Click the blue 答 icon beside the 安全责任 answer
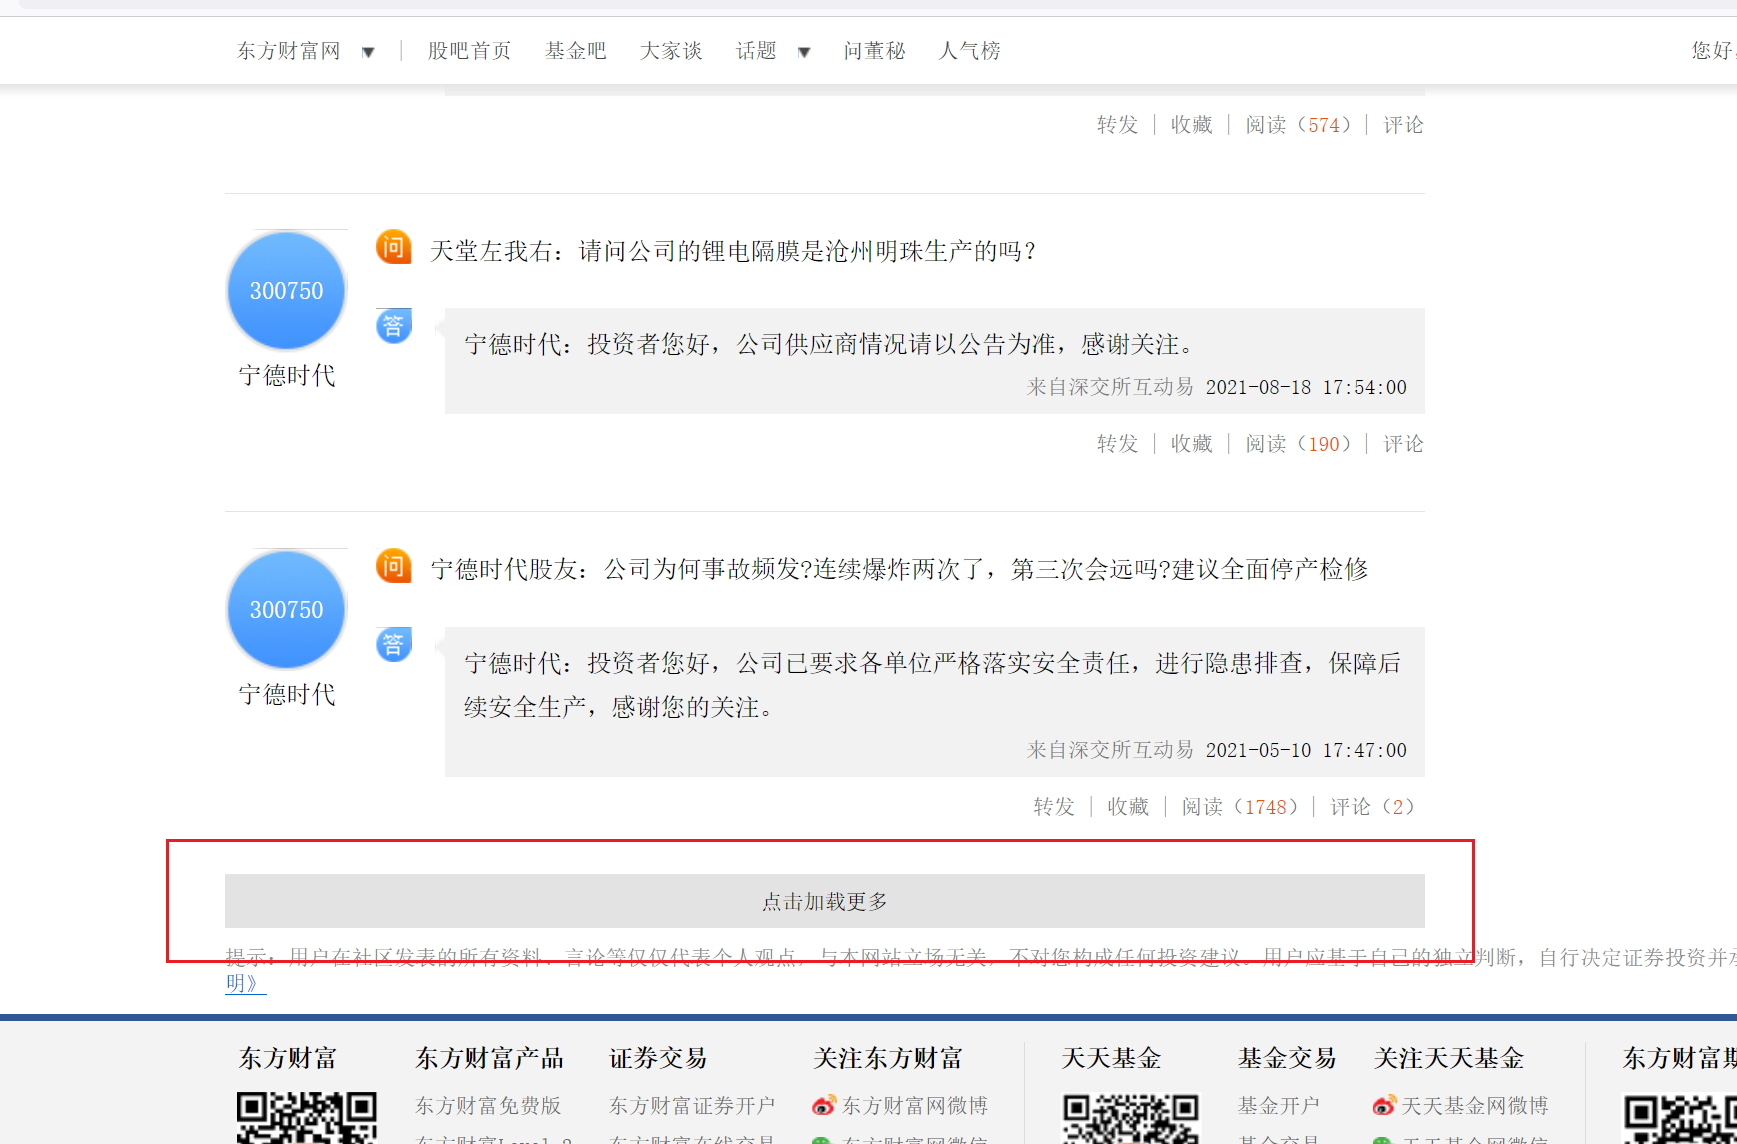 coord(394,645)
